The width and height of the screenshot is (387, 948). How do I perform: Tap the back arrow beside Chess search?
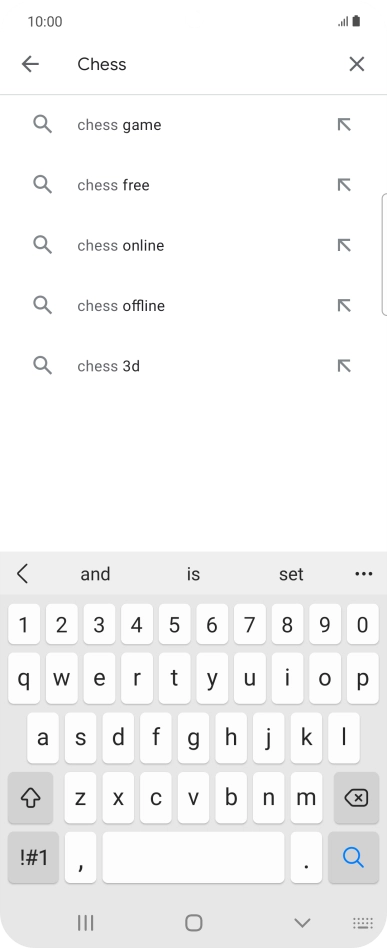pyautogui.click(x=30, y=64)
